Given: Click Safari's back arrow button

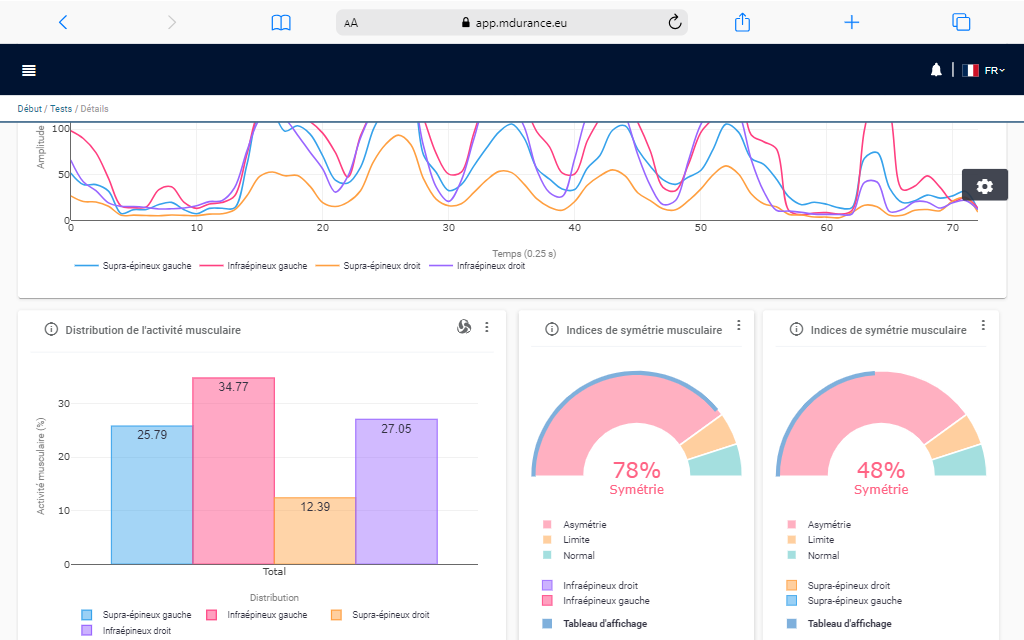Looking at the screenshot, I should [63, 22].
